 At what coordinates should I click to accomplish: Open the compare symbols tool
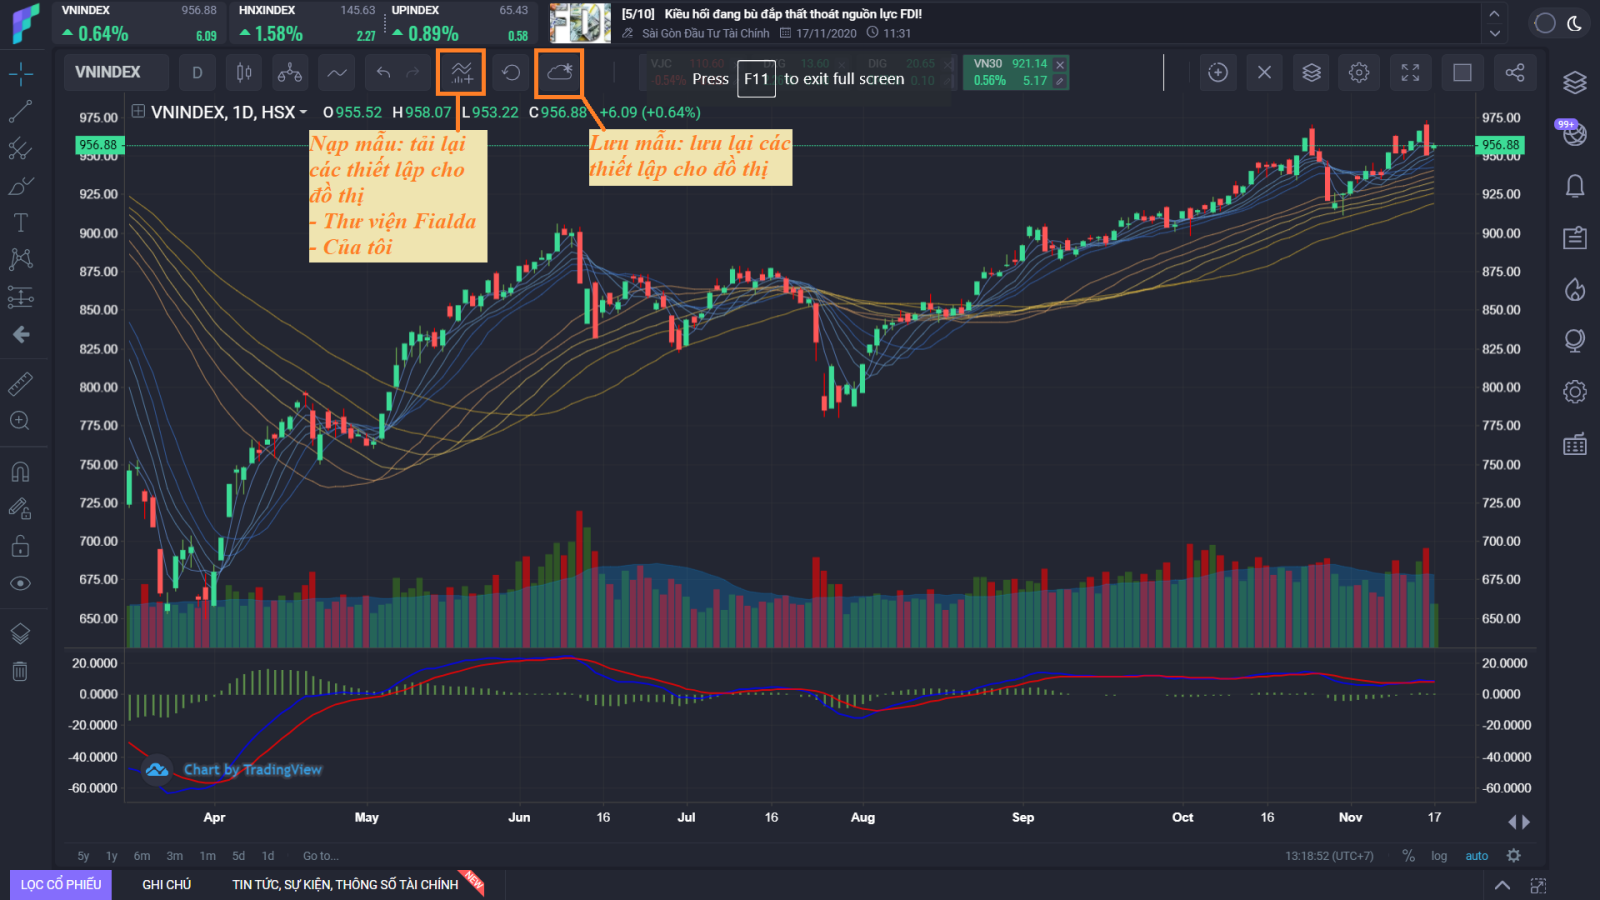(x=290, y=72)
